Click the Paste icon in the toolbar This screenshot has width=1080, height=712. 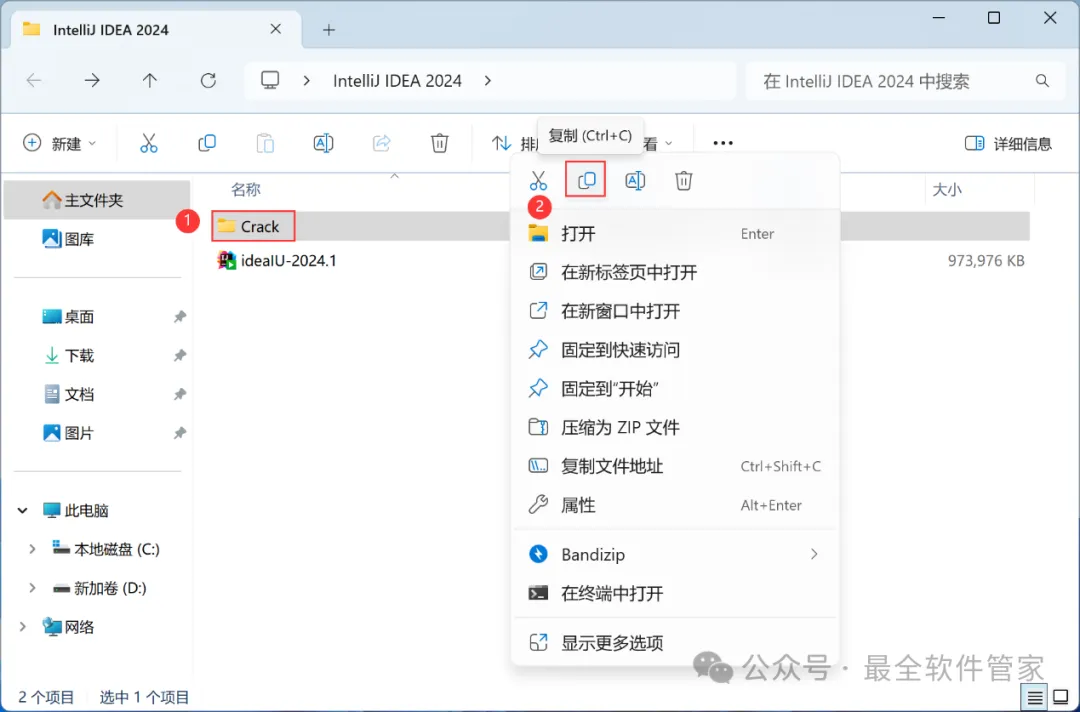tap(265, 143)
